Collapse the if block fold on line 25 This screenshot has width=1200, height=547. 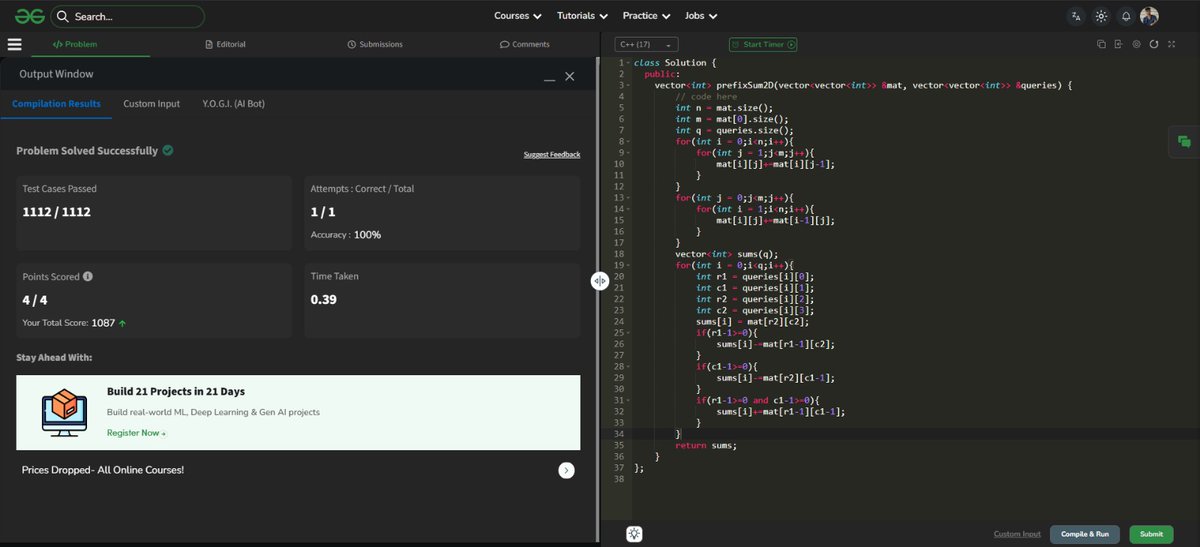(628, 333)
